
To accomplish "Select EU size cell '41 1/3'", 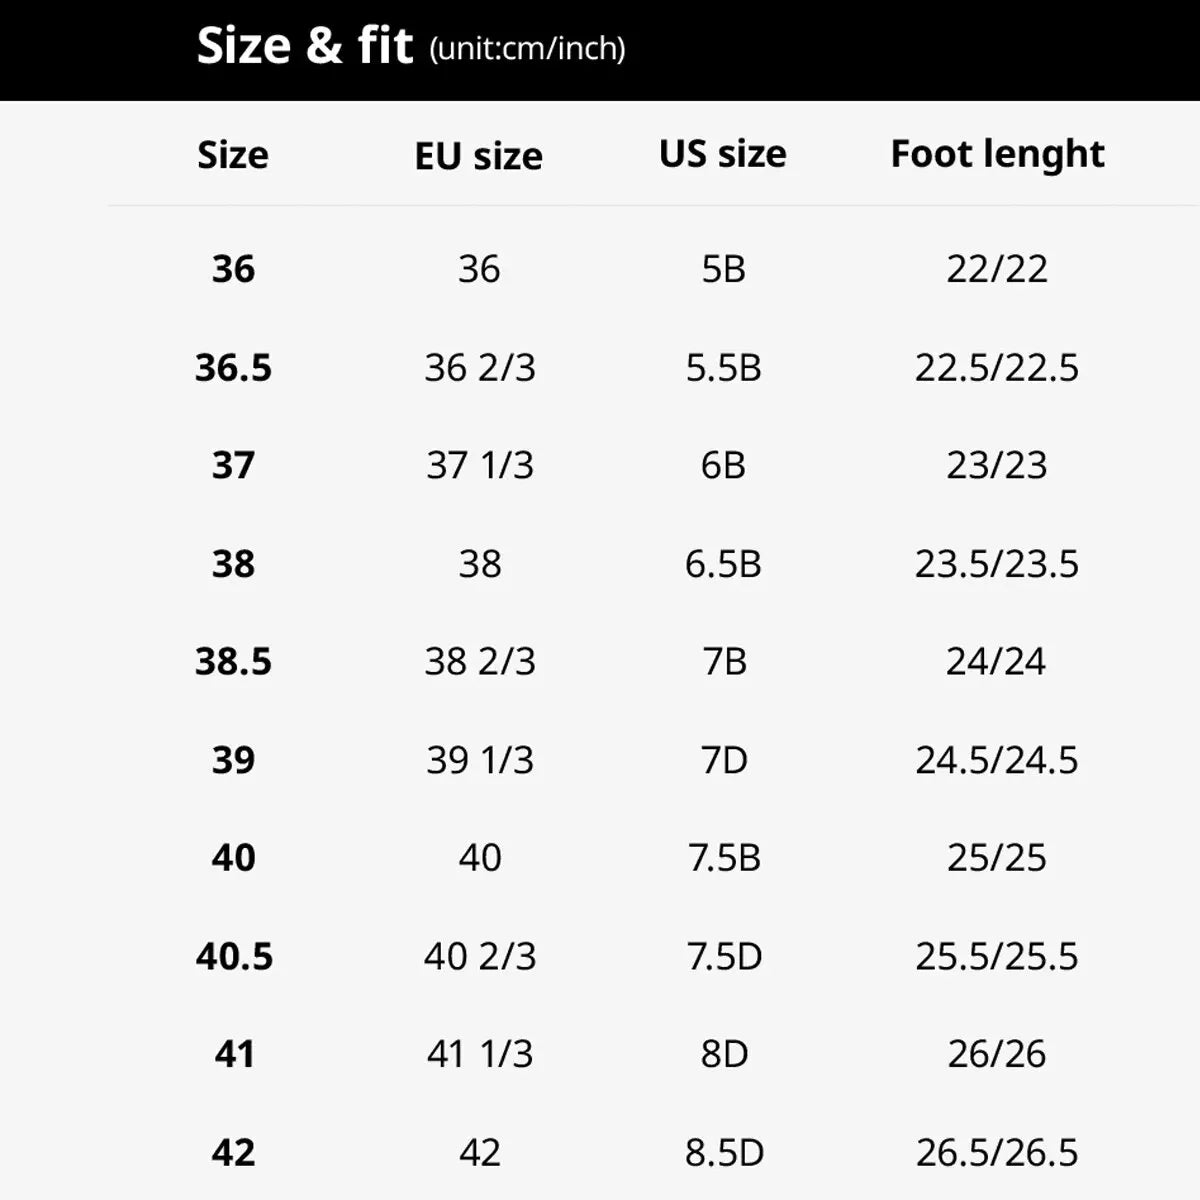I will (x=480, y=1054).
